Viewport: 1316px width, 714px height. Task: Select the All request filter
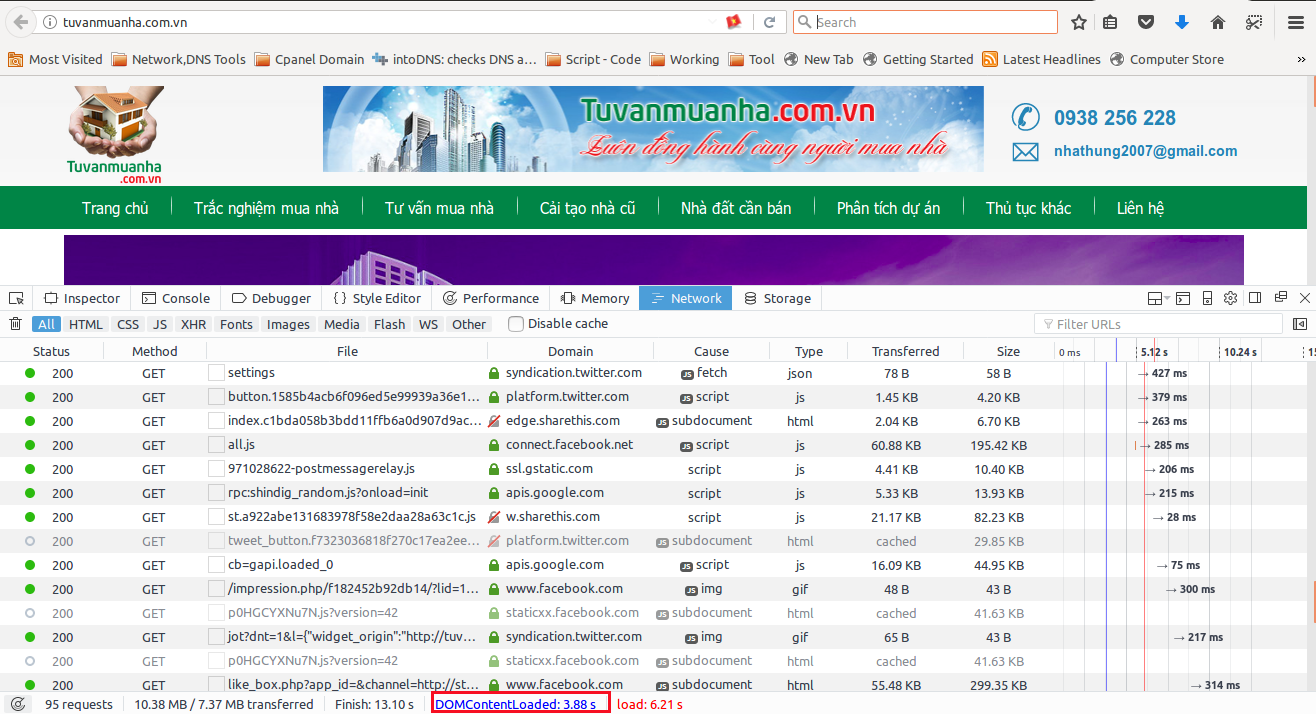[x=46, y=324]
